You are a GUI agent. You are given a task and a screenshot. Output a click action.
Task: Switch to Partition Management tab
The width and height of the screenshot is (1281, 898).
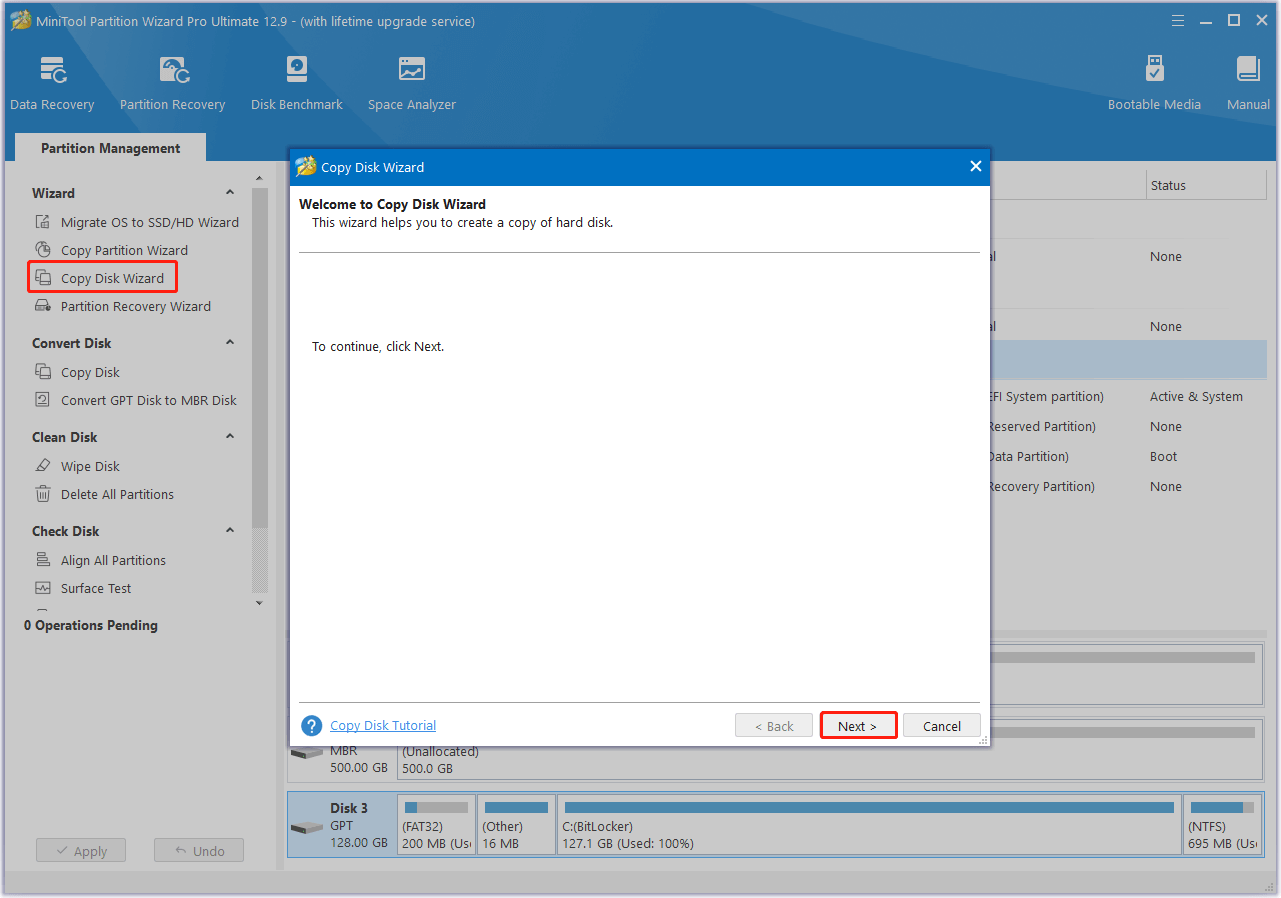click(111, 148)
